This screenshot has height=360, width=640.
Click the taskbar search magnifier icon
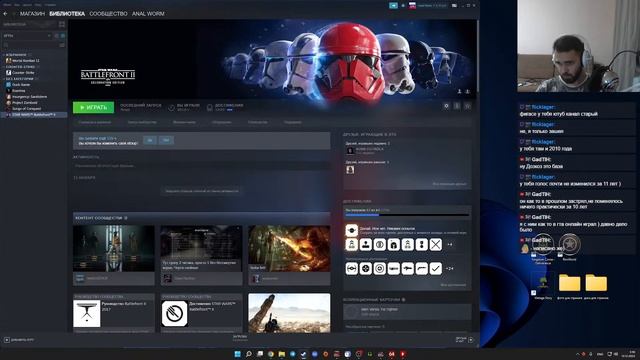[249, 354]
